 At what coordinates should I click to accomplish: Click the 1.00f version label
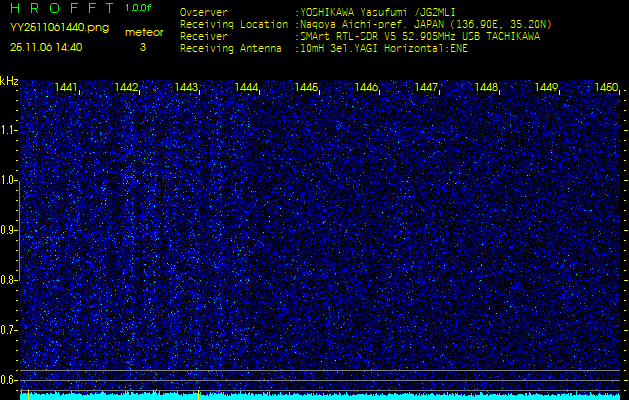click(139, 8)
